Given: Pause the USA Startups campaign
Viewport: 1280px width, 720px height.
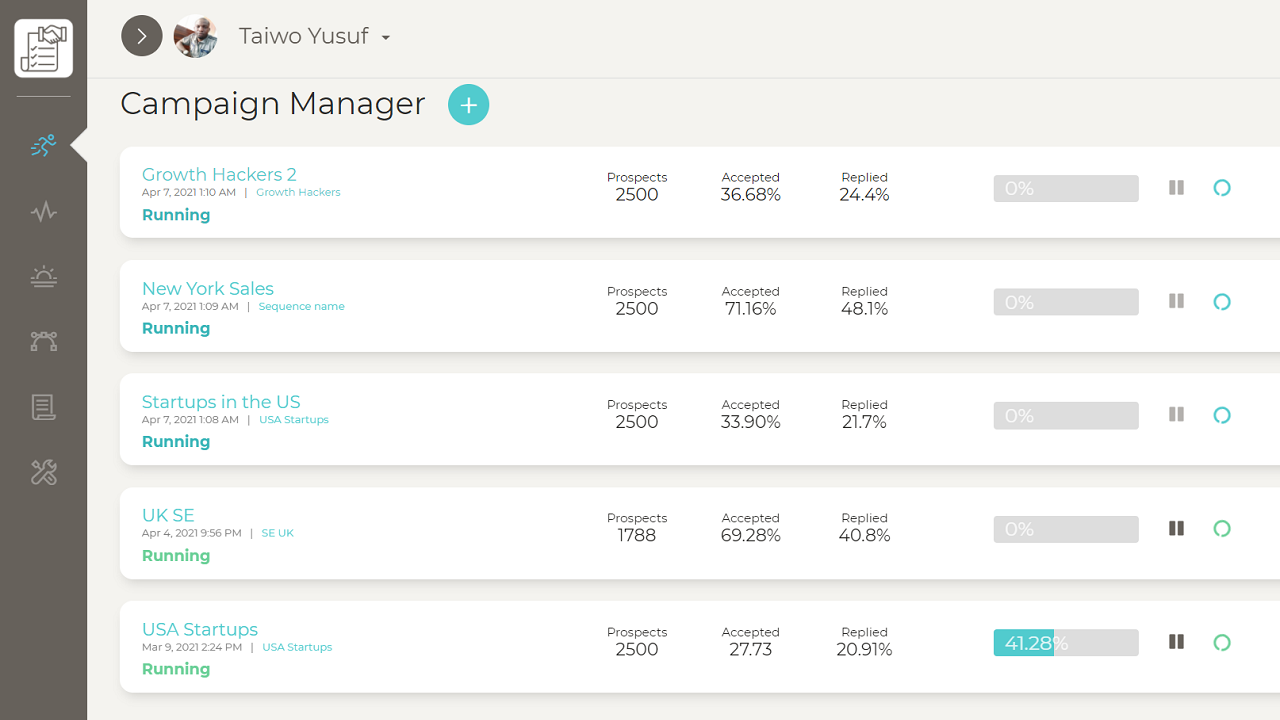Looking at the screenshot, I should point(1176,642).
